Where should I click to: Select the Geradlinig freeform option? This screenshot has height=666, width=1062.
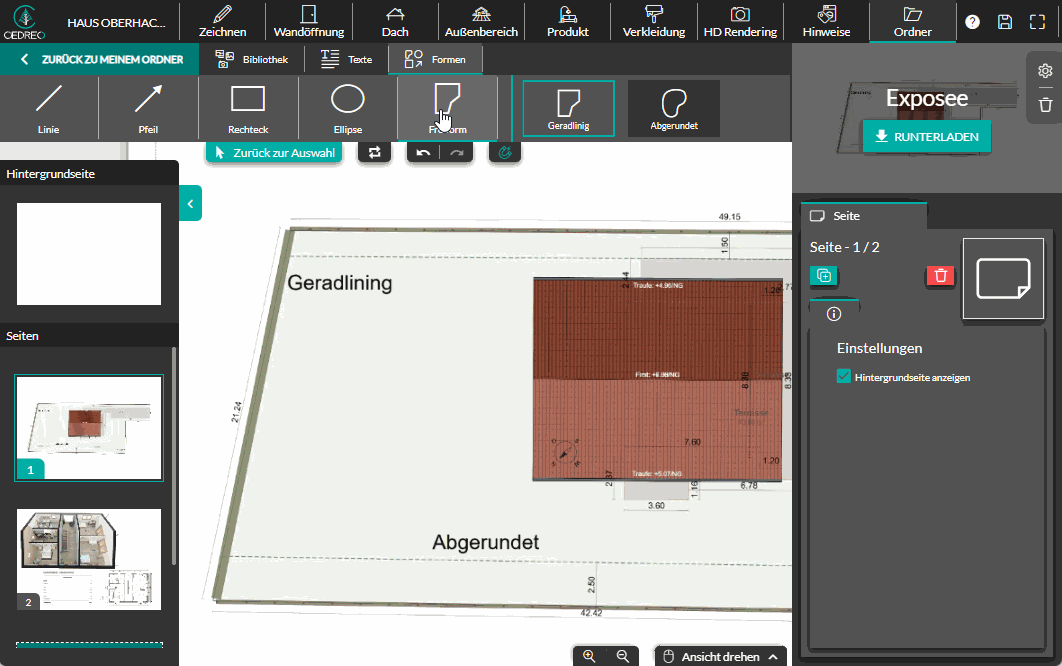click(568, 108)
